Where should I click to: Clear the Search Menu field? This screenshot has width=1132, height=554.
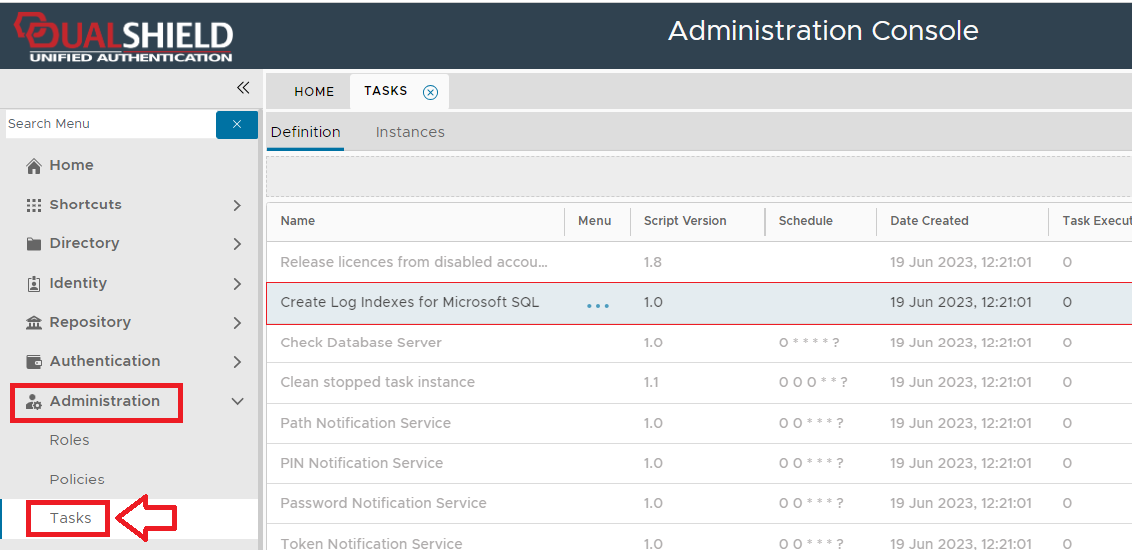pyautogui.click(x=237, y=124)
